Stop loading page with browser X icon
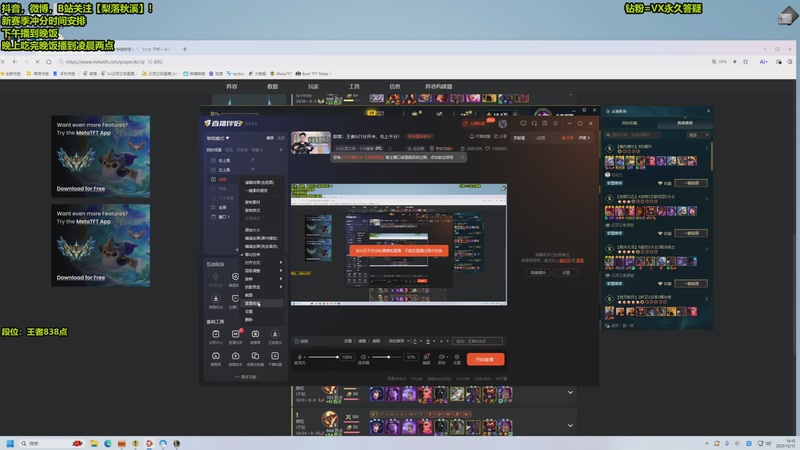Image resolution: width=800 pixels, height=450 pixels. click(x=37, y=62)
